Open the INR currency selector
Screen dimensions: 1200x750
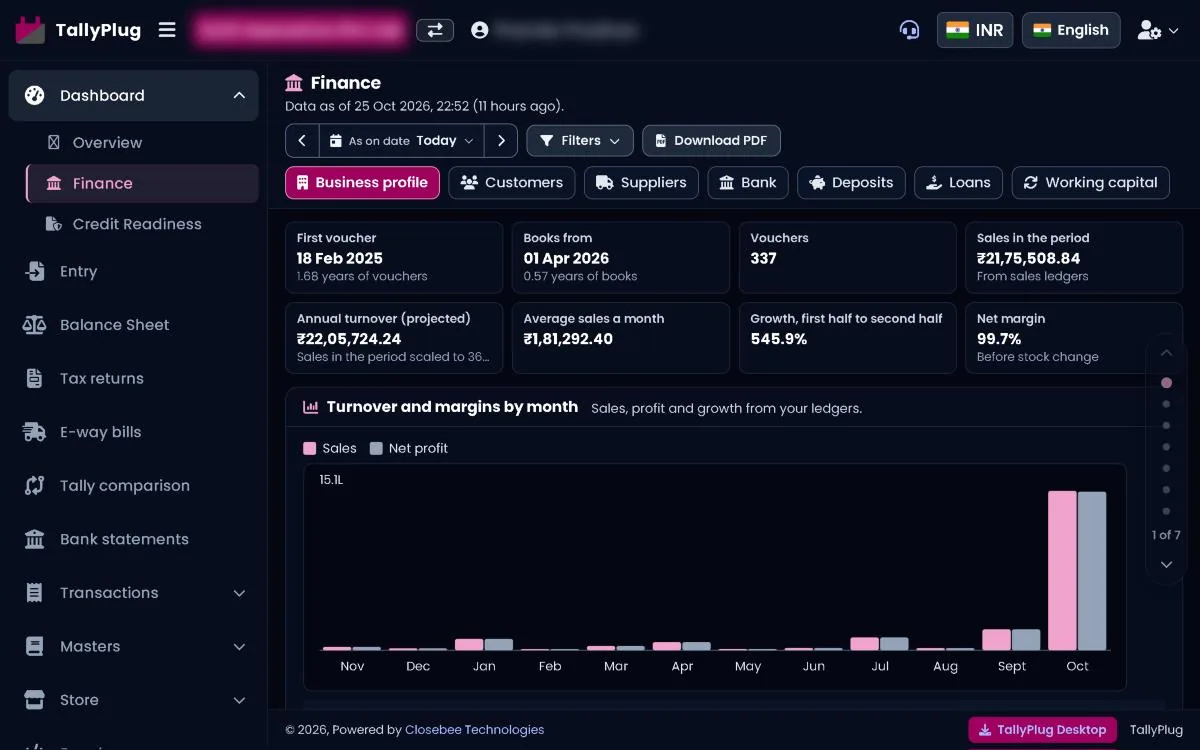click(975, 30)
